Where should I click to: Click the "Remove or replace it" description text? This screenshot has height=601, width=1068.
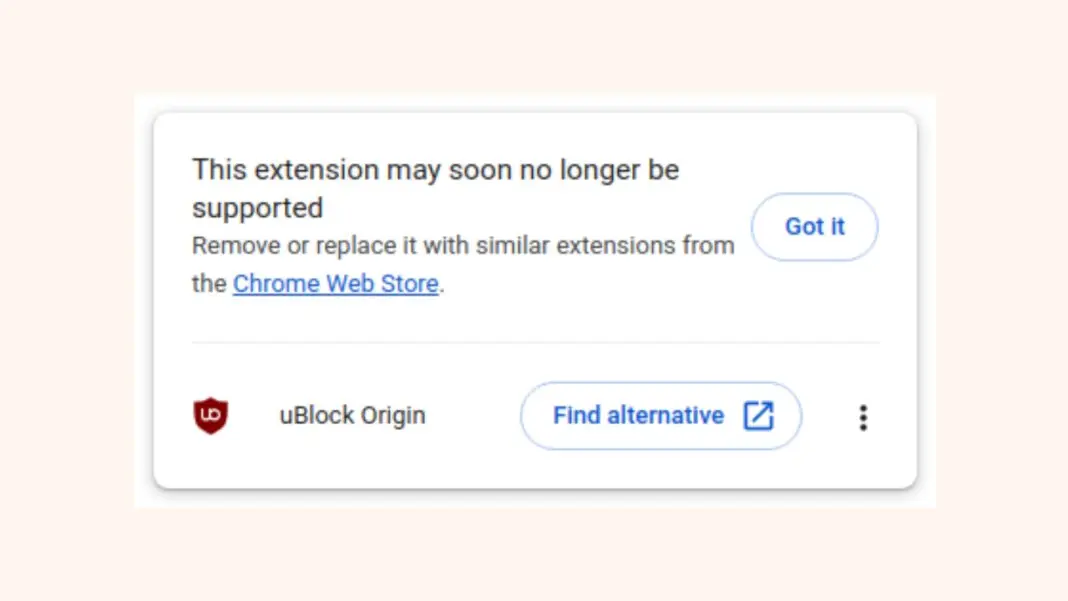pyautogui.click(x=463, y=264)
